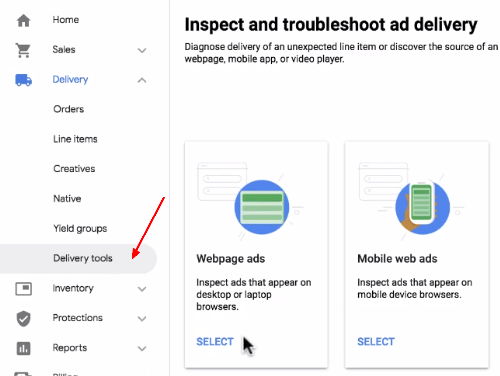This screenshot has height=376, width=500.
Task: Click the Home house icon
Action: pyautogui.click(x=23, y=20)
